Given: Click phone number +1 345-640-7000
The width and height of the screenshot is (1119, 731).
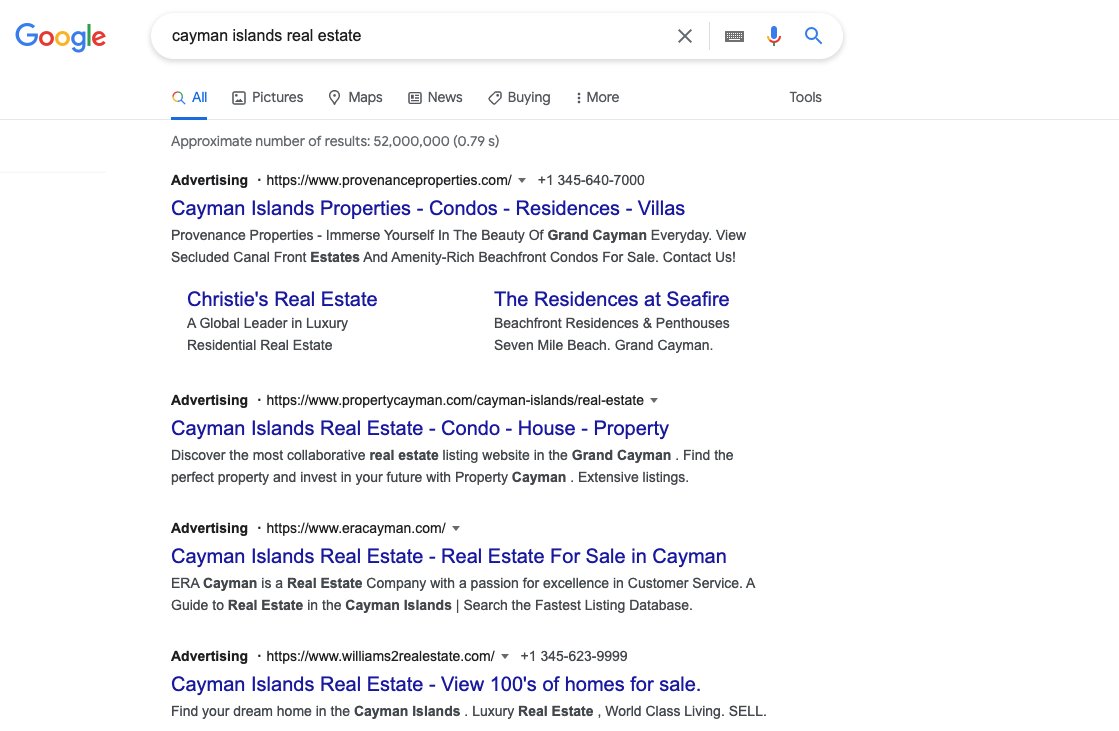Looking at the screenshot, I should point(591,181).
